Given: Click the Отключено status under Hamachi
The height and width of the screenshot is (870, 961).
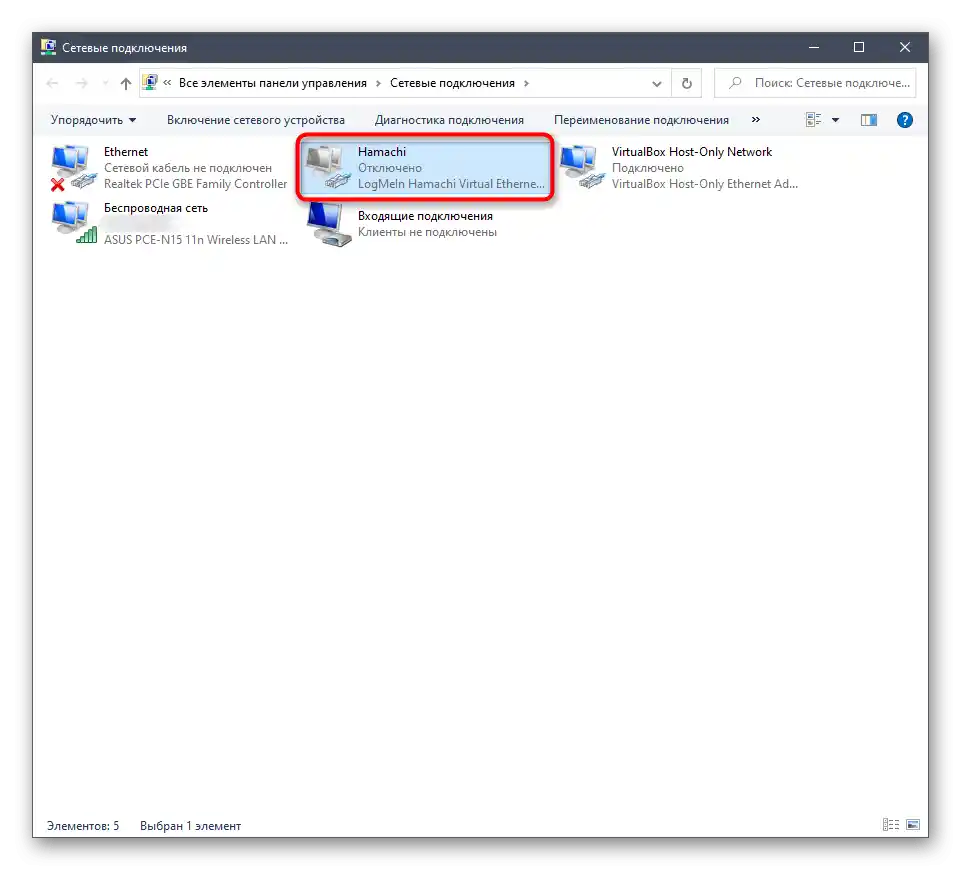Looking at the screenshot, I should click(x=390, y=168).
